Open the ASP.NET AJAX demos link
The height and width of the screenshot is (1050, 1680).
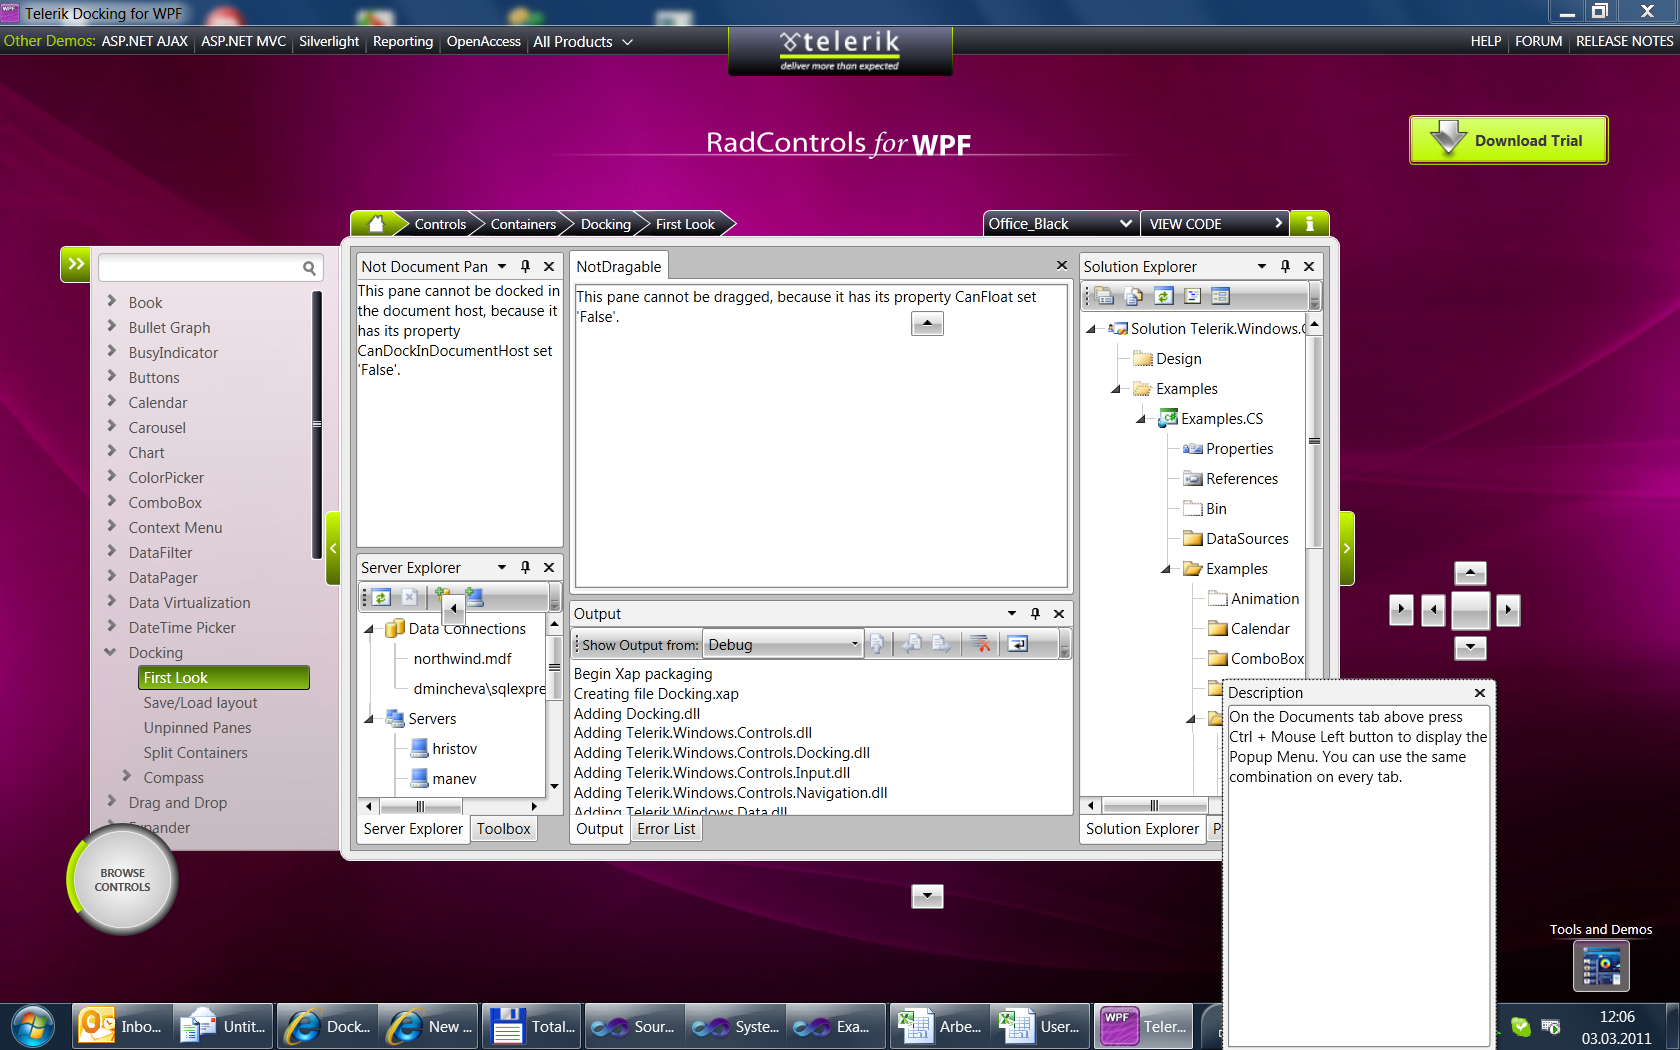(x=145, y=41)
